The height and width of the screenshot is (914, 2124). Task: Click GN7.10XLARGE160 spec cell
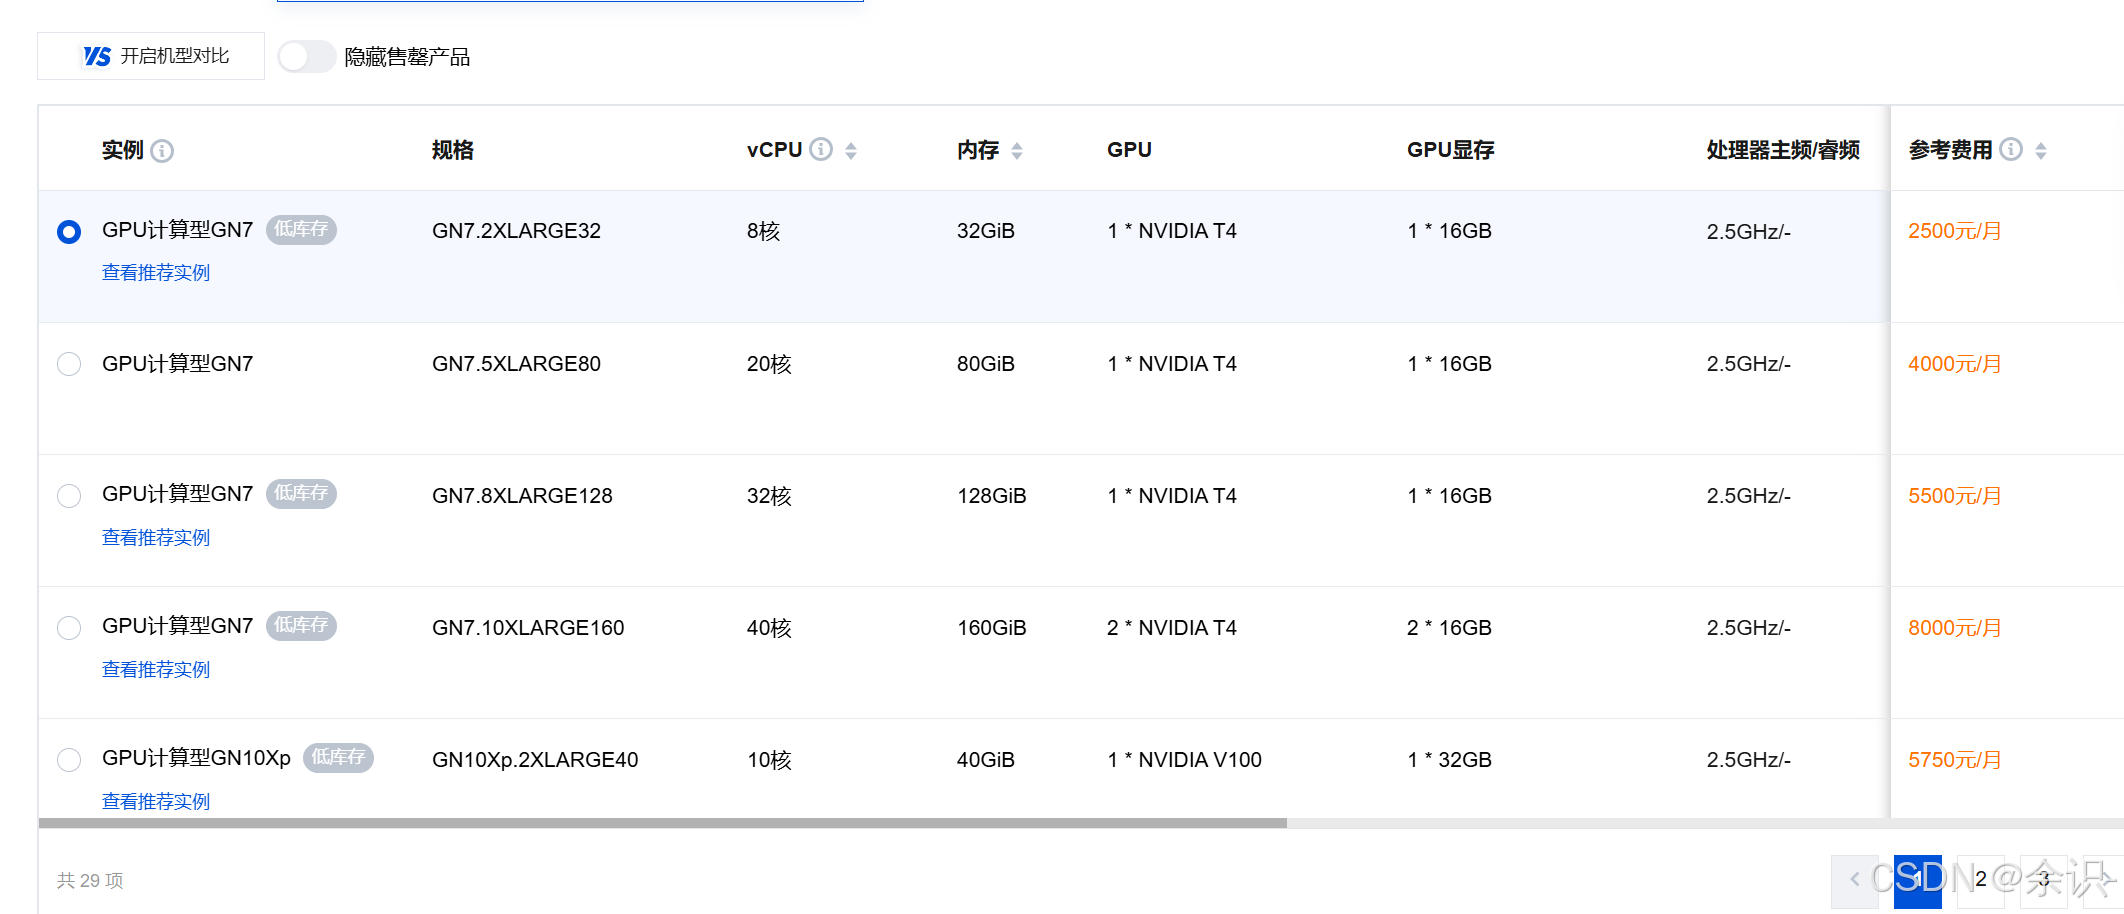click(x=528, y=628)
